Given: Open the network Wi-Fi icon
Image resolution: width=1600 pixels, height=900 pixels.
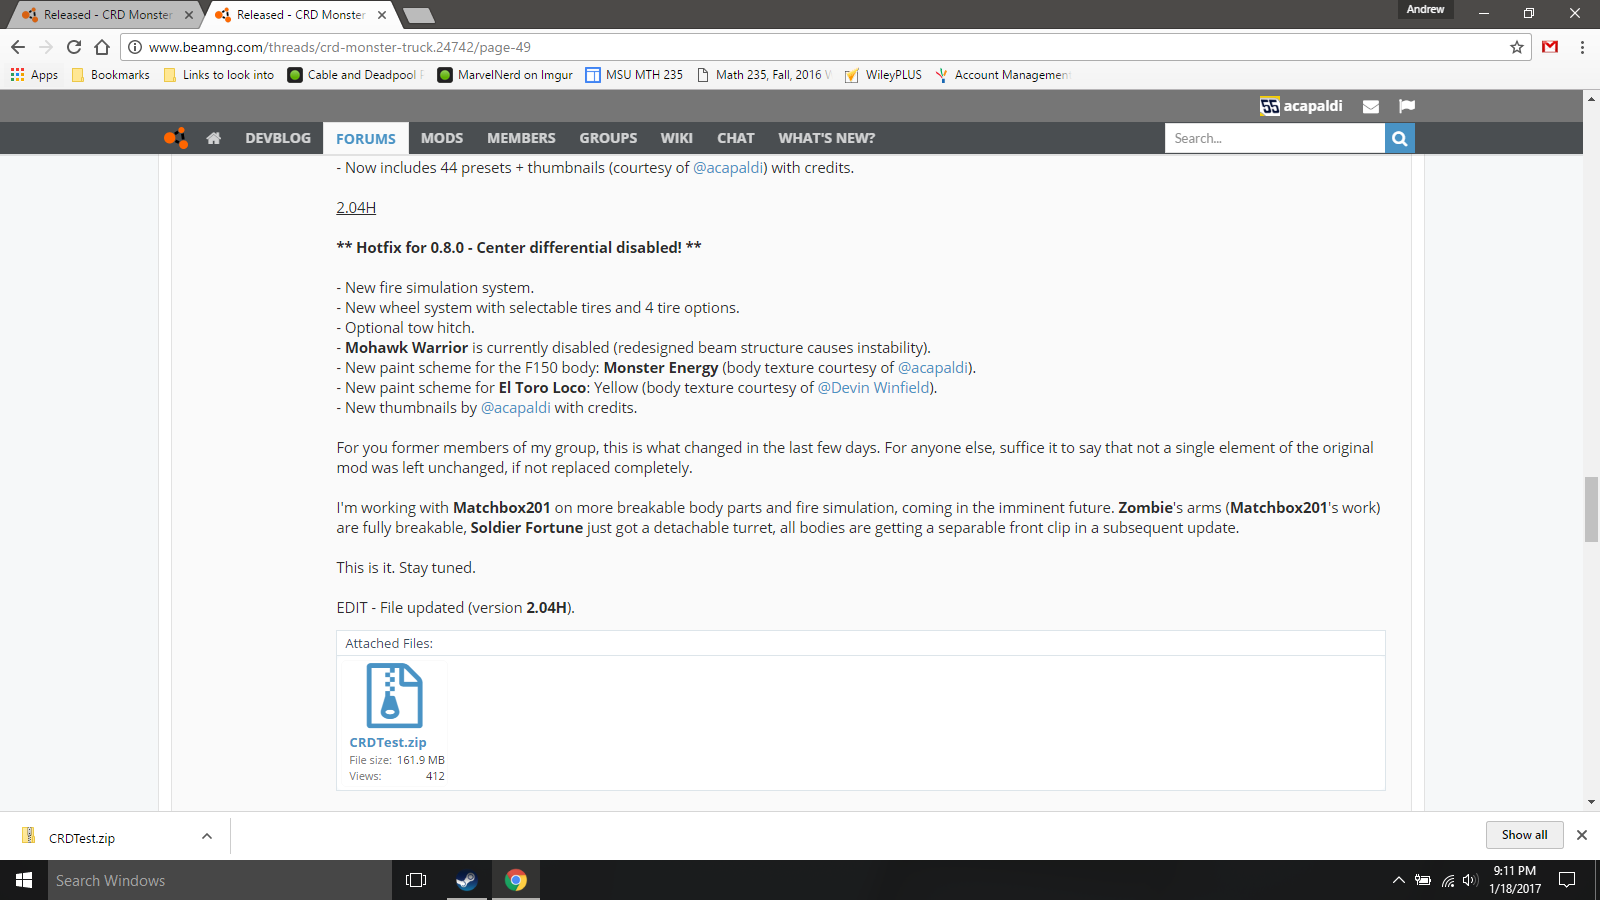Looking at the screenshot, I should tap(1447, 880).
